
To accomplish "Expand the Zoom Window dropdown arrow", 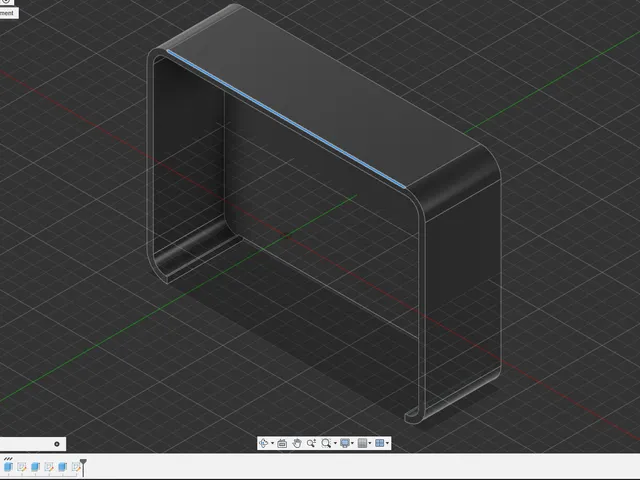I will point(335,443).
